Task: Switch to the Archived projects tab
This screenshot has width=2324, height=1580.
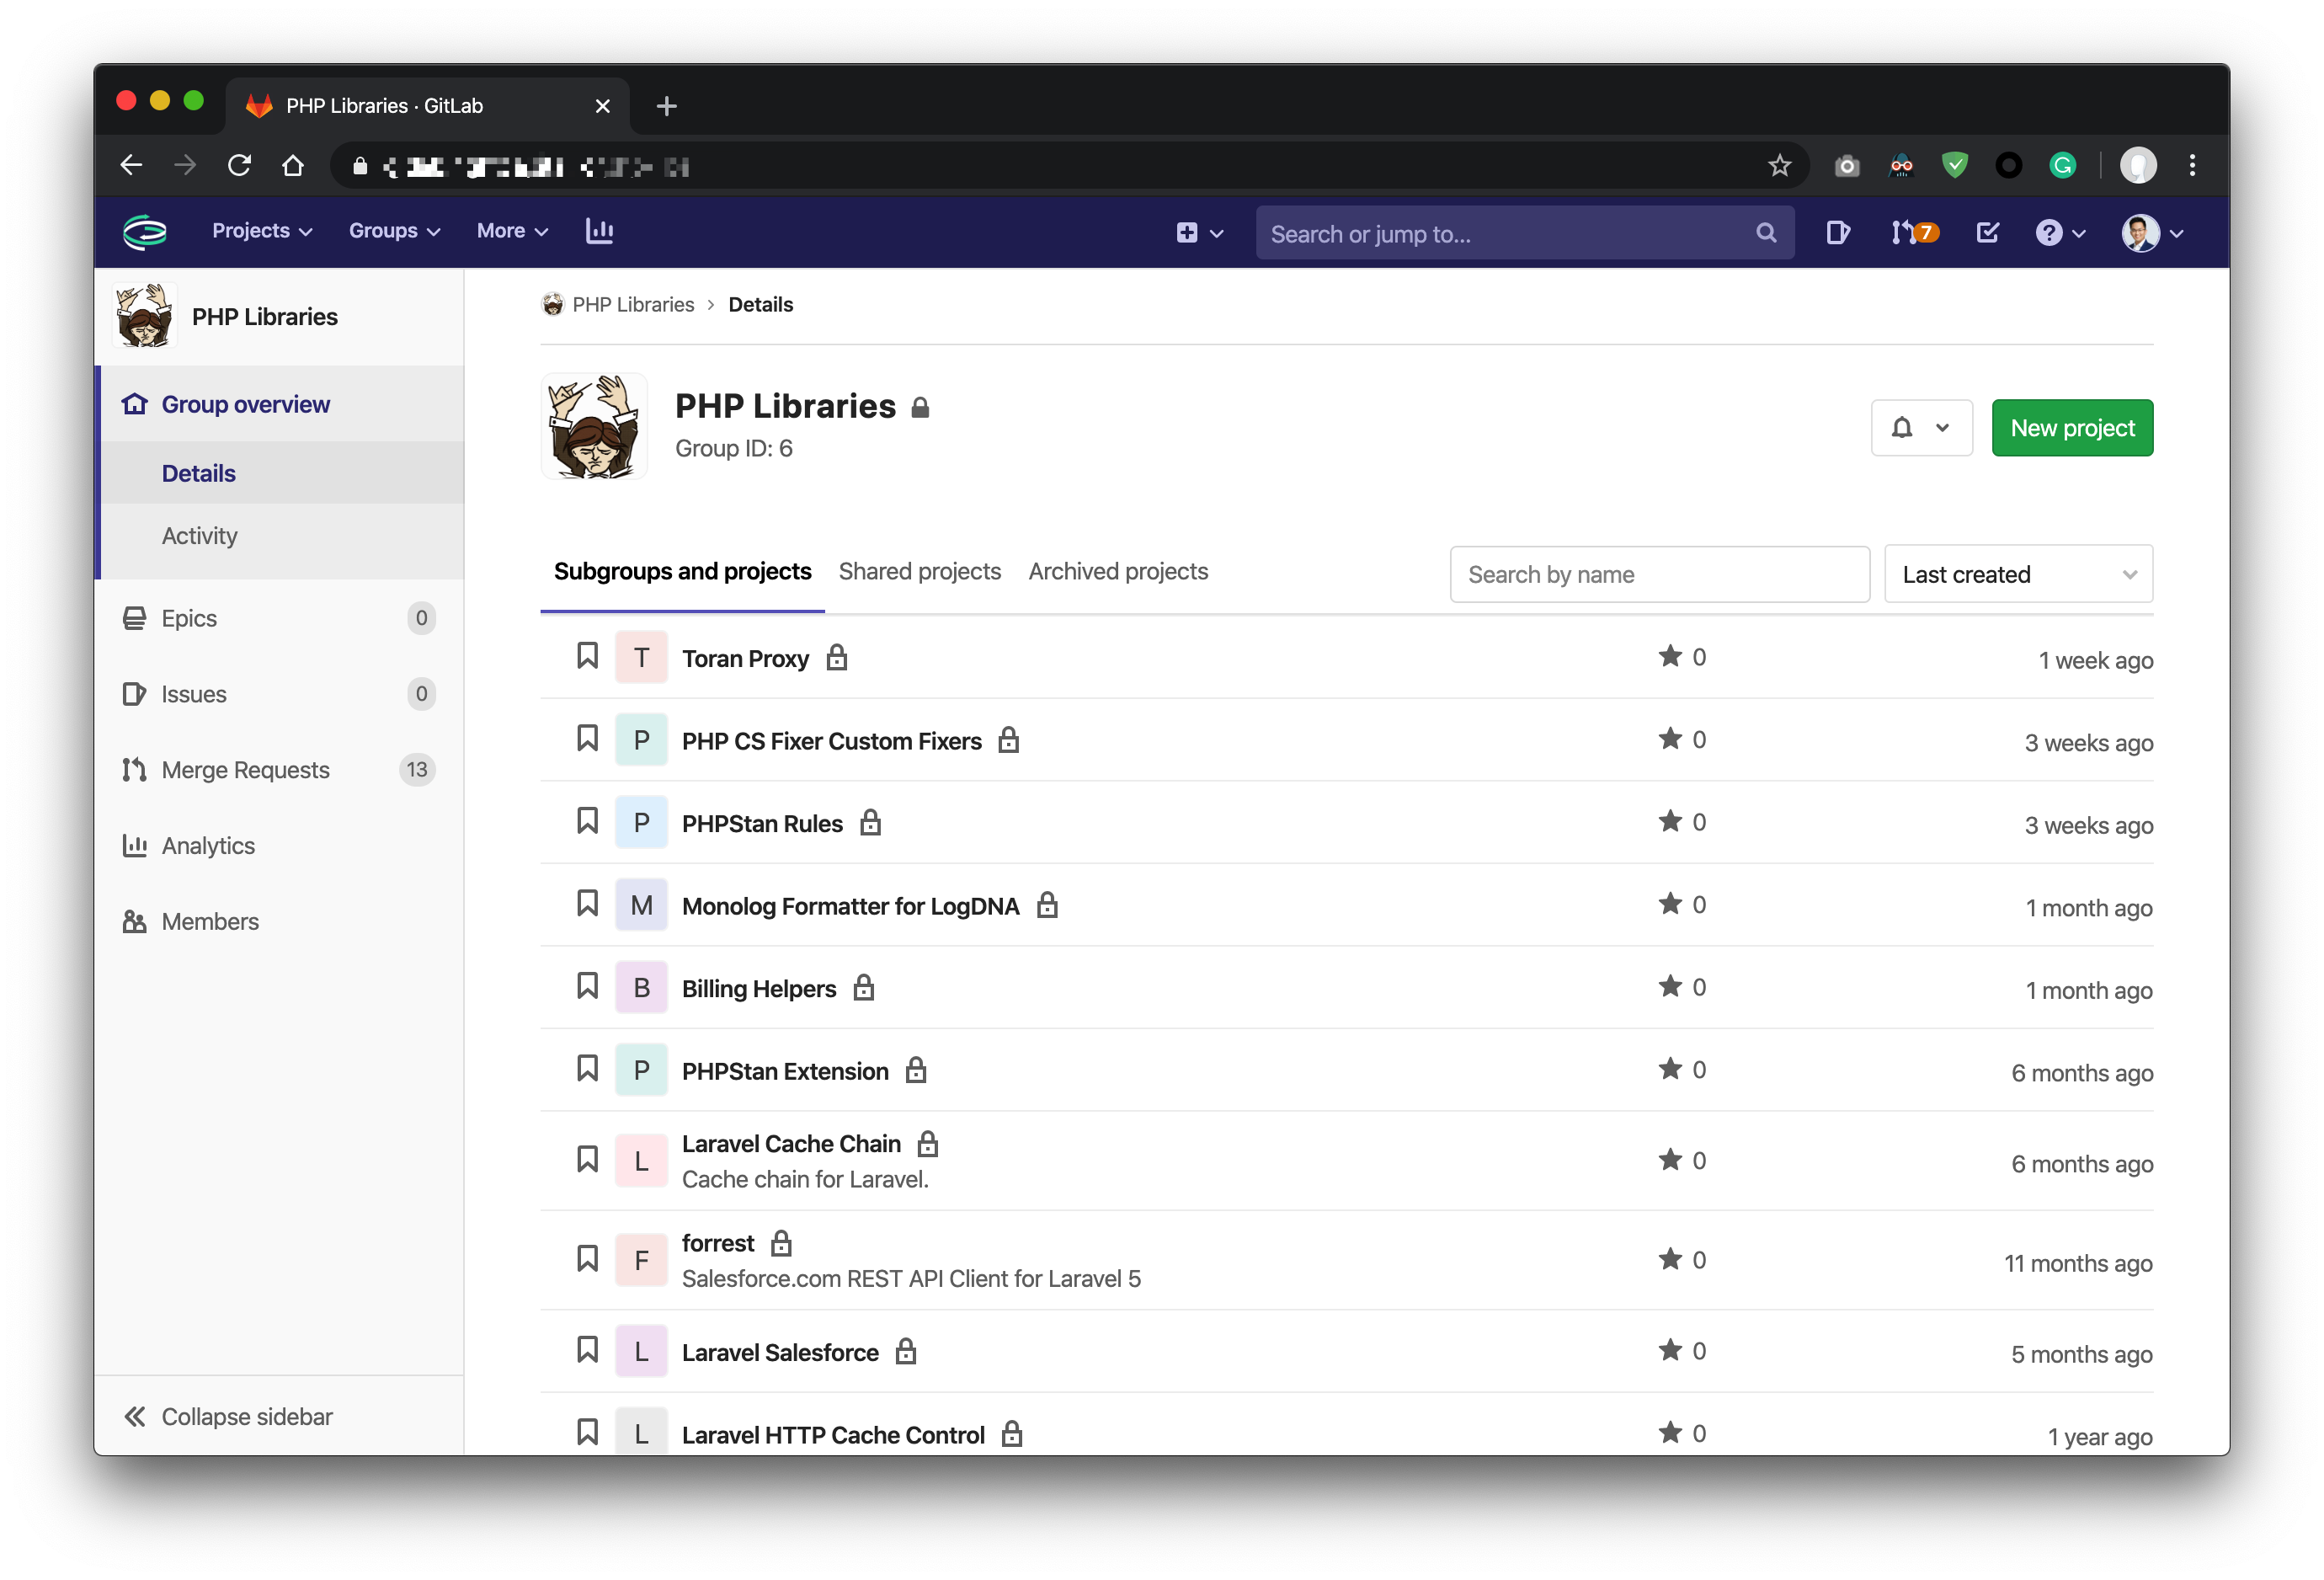Action: (x=1118, y=571)
